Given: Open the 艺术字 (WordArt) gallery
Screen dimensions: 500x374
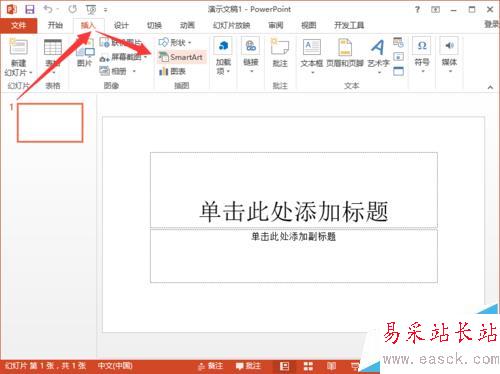Looking at the screenshot, I should point(378,55).
